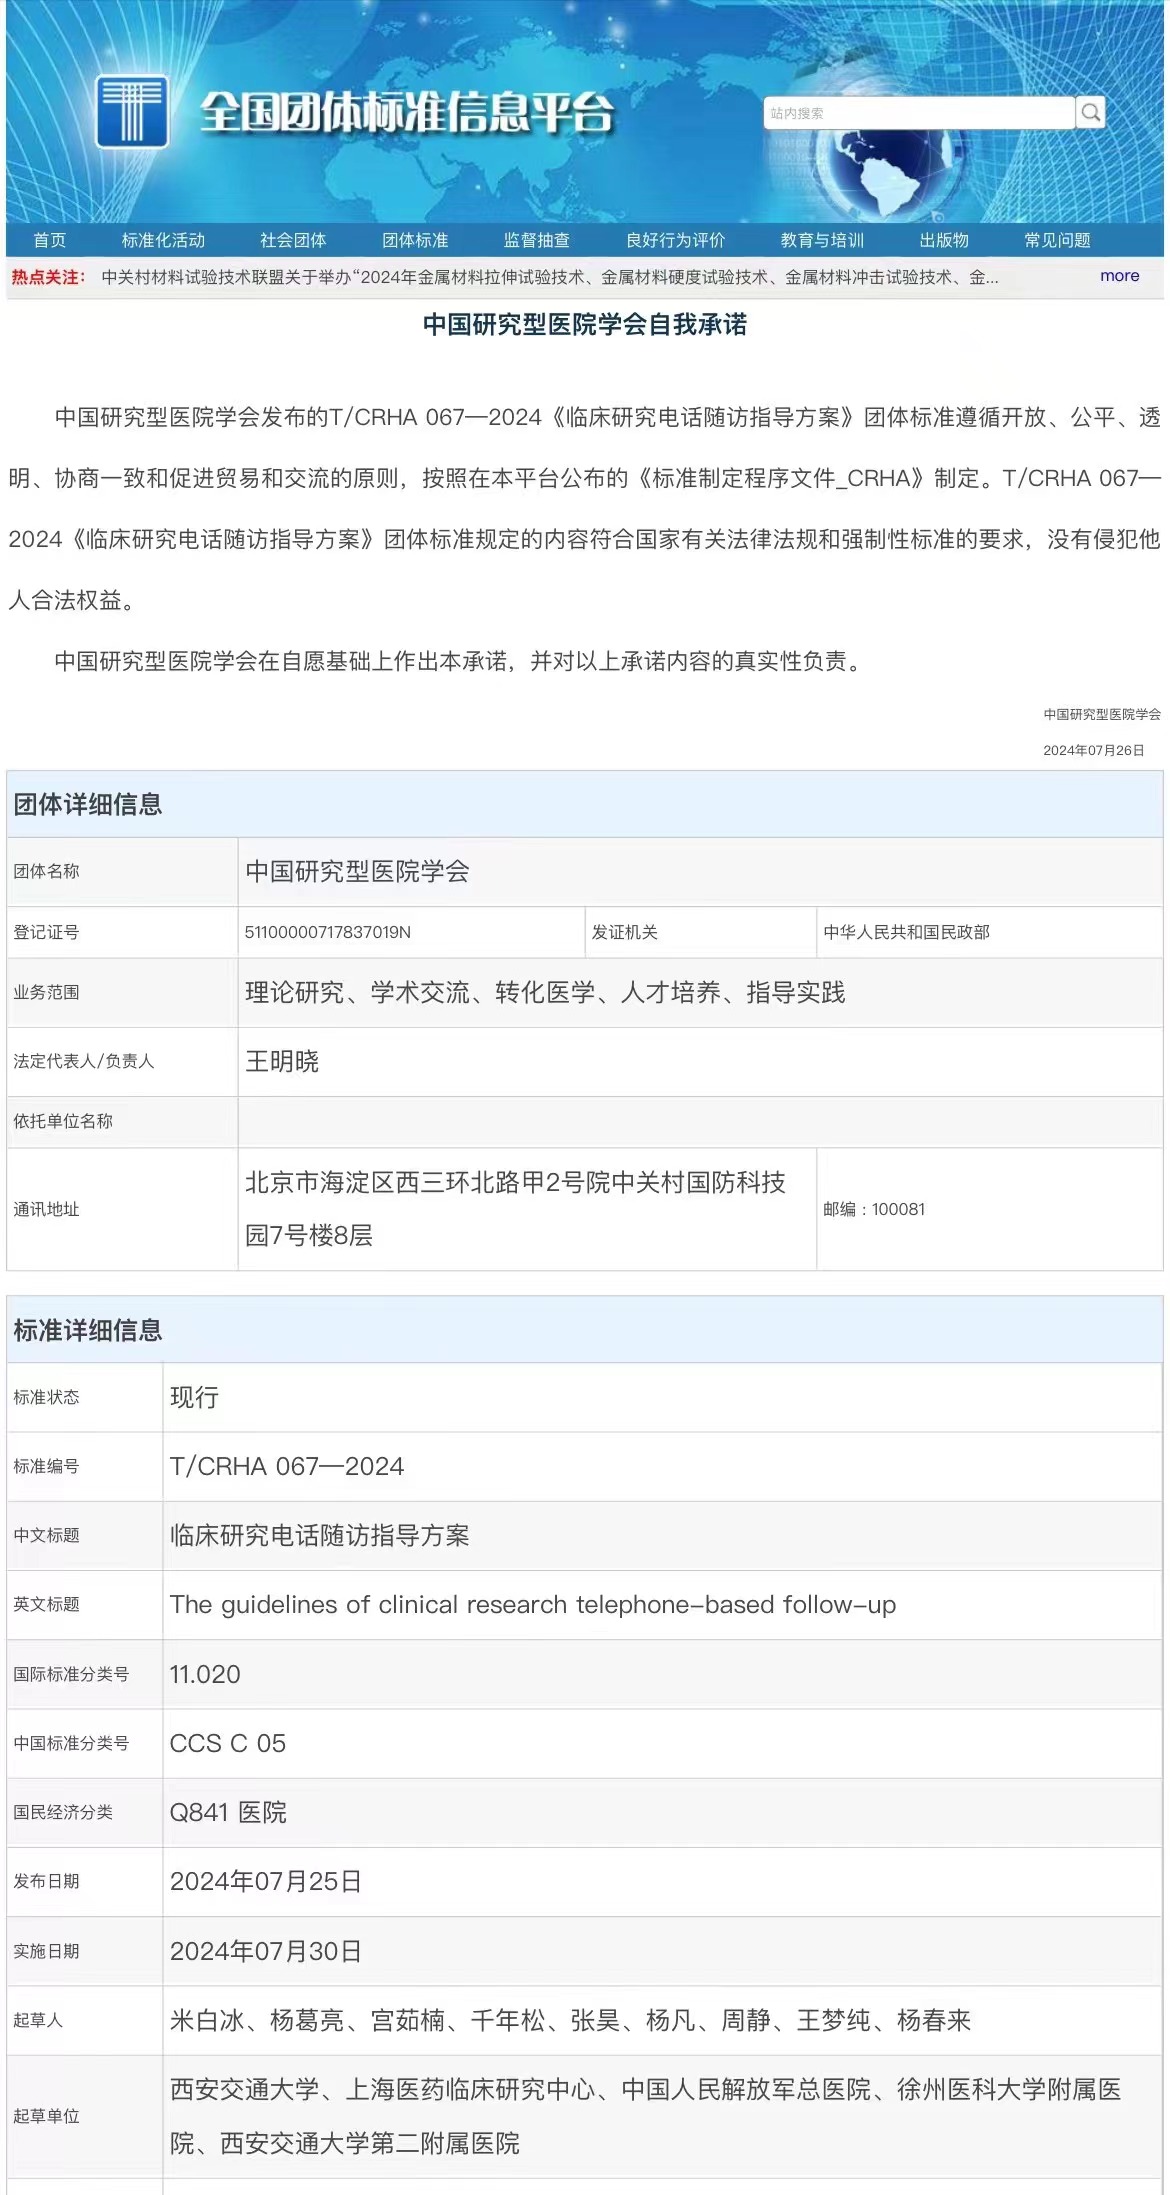Click the platform logo icon
1170x2195 pixels.
point(131,111)
